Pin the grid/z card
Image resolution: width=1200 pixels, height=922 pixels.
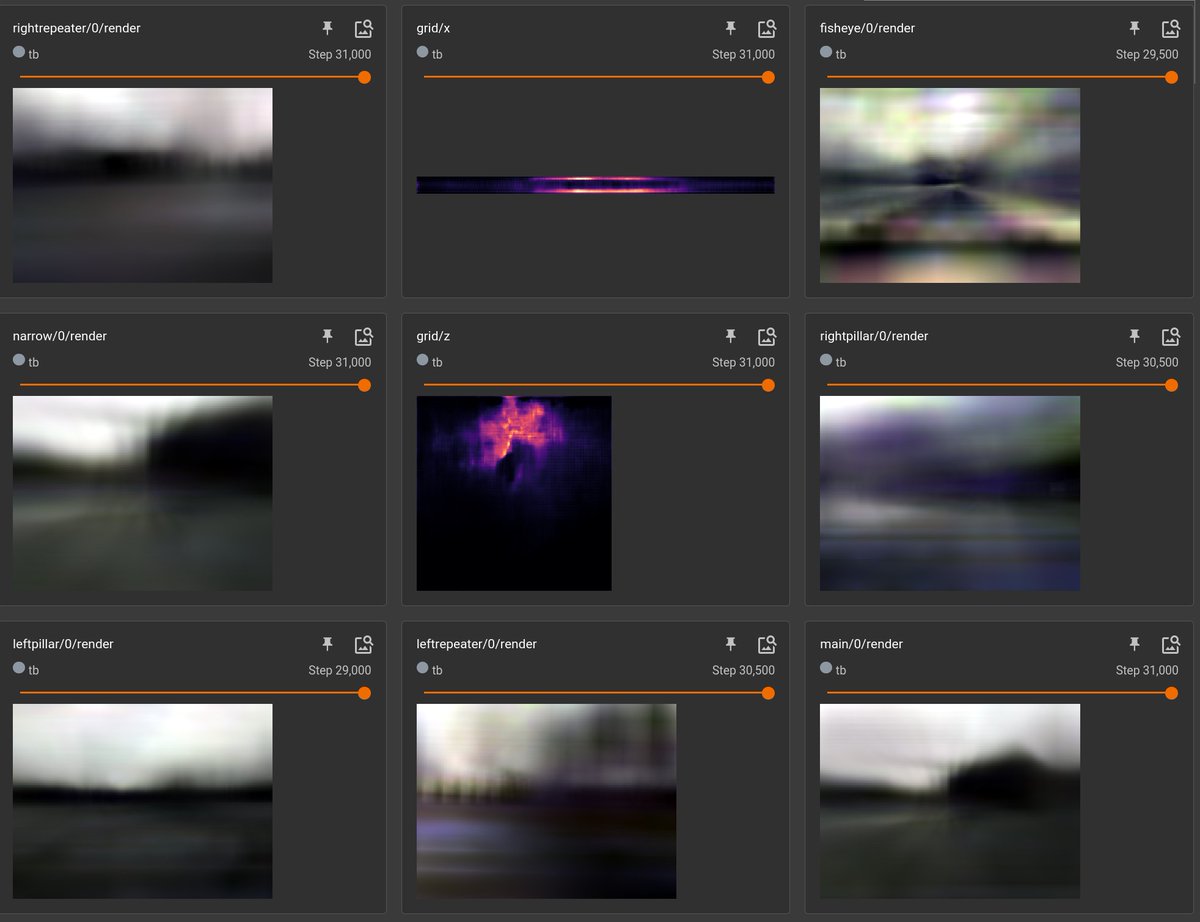coord(731,337)
